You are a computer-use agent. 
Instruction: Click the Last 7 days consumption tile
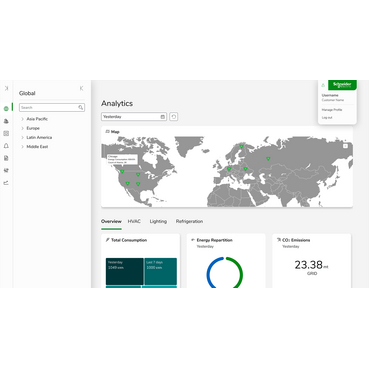pyautogui.click(x=161, y=271)
